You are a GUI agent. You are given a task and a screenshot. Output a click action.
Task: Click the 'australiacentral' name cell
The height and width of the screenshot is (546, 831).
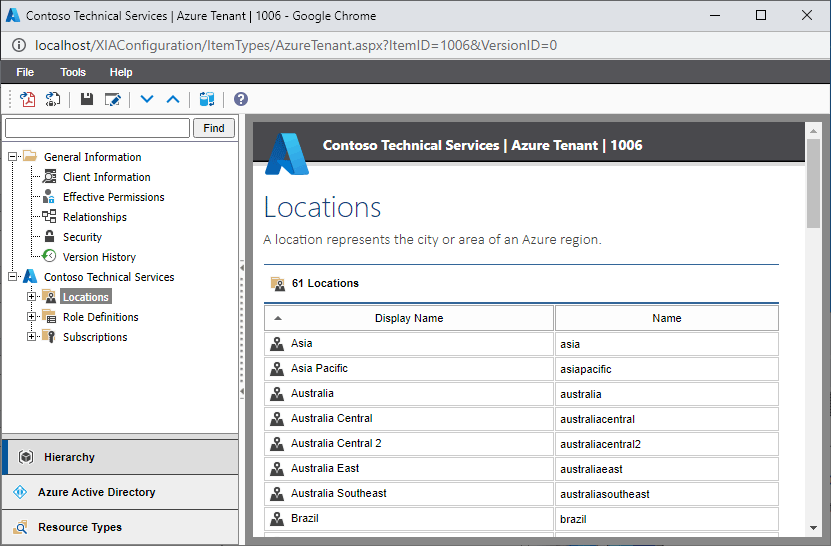(x=667, y=419)
